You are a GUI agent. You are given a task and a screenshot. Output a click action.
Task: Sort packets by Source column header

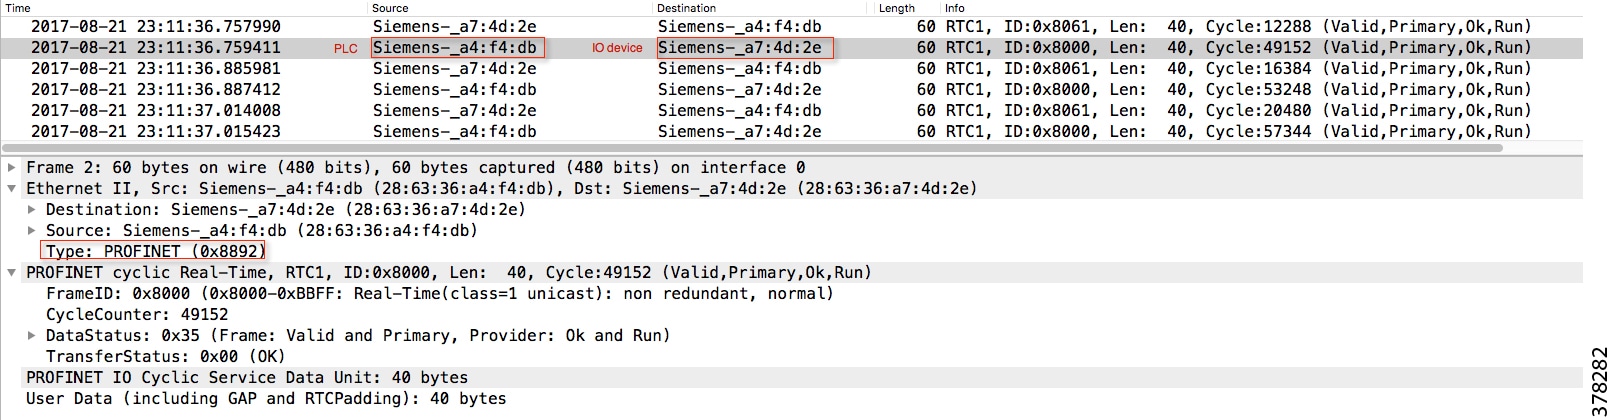tap(390, 7)
